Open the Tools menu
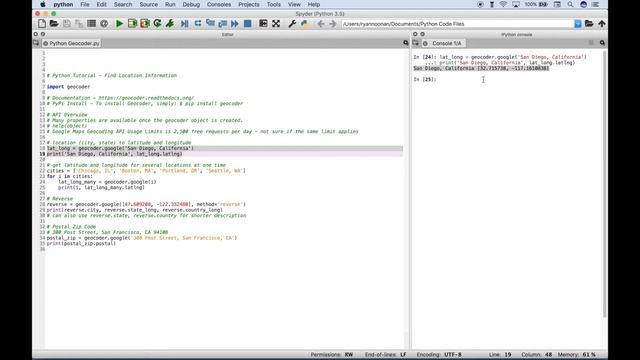Viewport: 640px width, 360px height. point(273,4)
